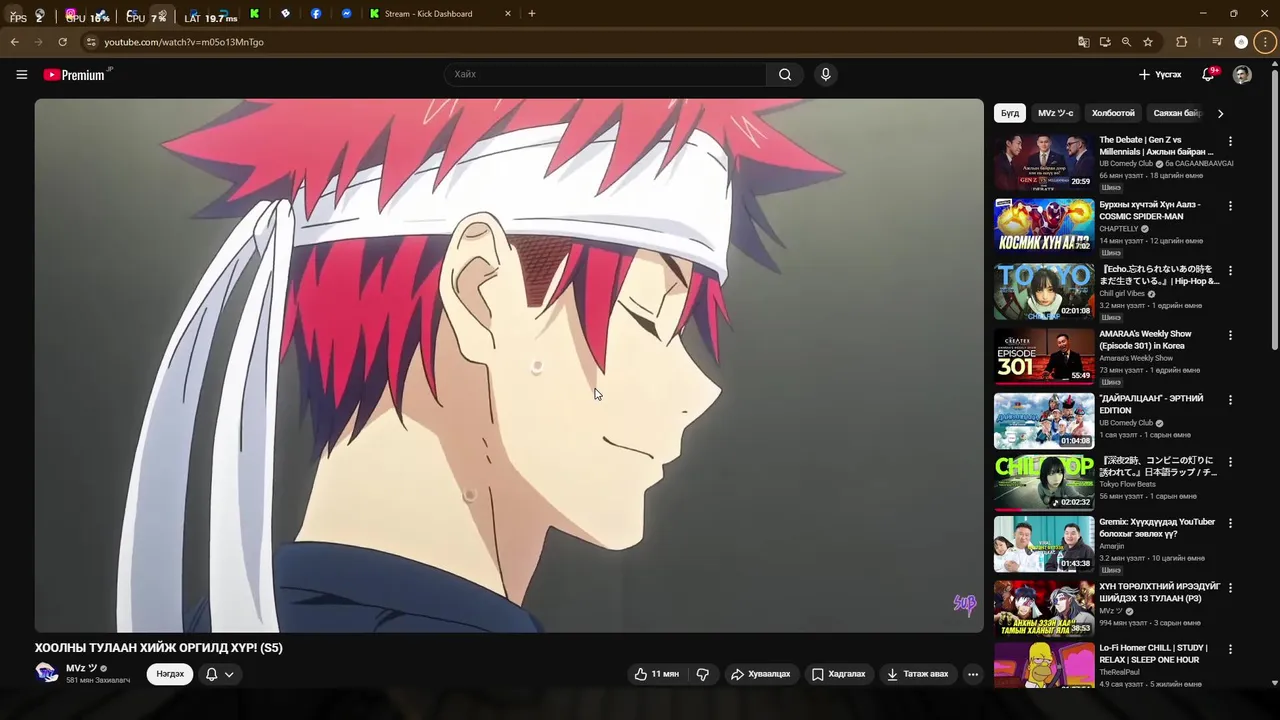
Task: Like the video with thumbs up
Action: tap(656, 674)
